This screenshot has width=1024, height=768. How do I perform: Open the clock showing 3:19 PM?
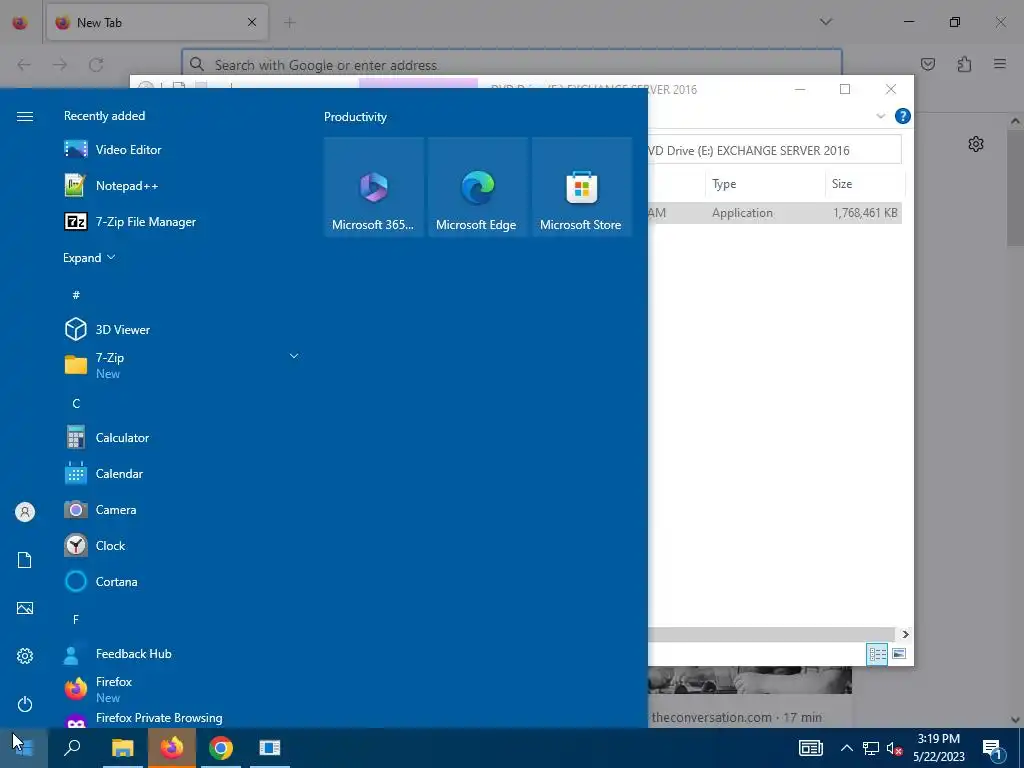click(938, 748)
